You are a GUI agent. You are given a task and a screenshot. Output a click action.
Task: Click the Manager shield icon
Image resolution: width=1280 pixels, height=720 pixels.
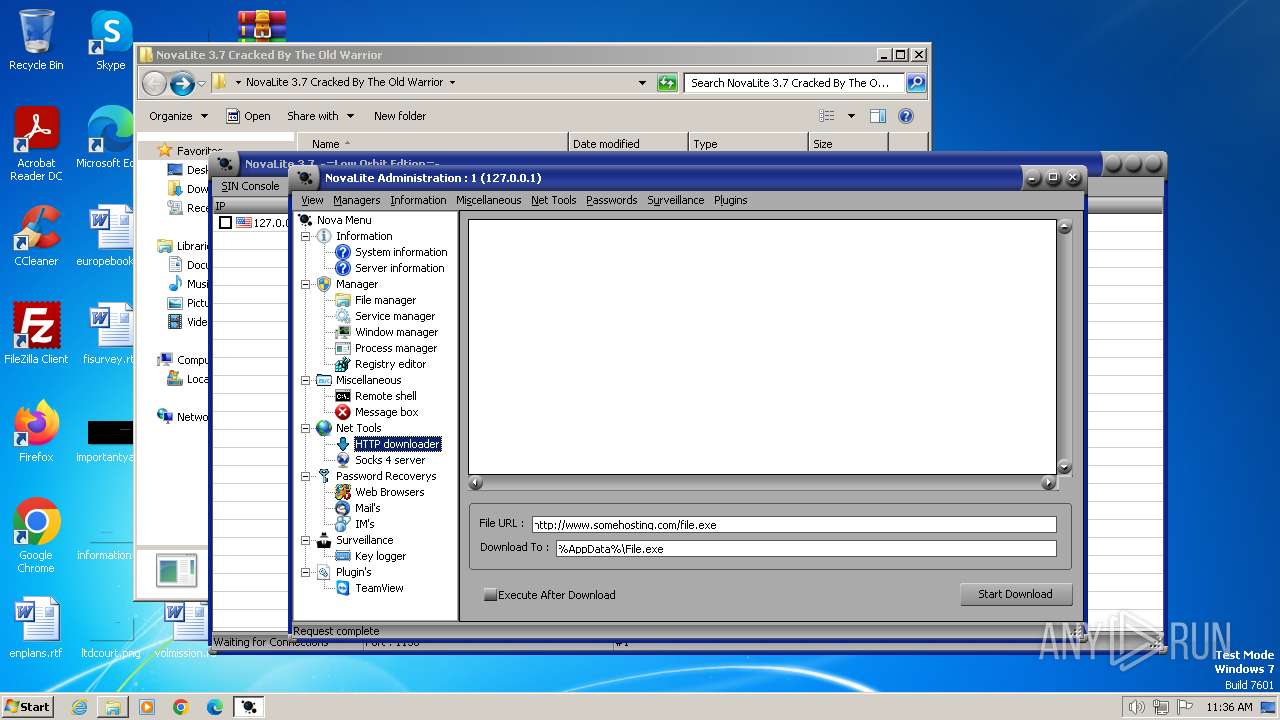pos(324,284)
